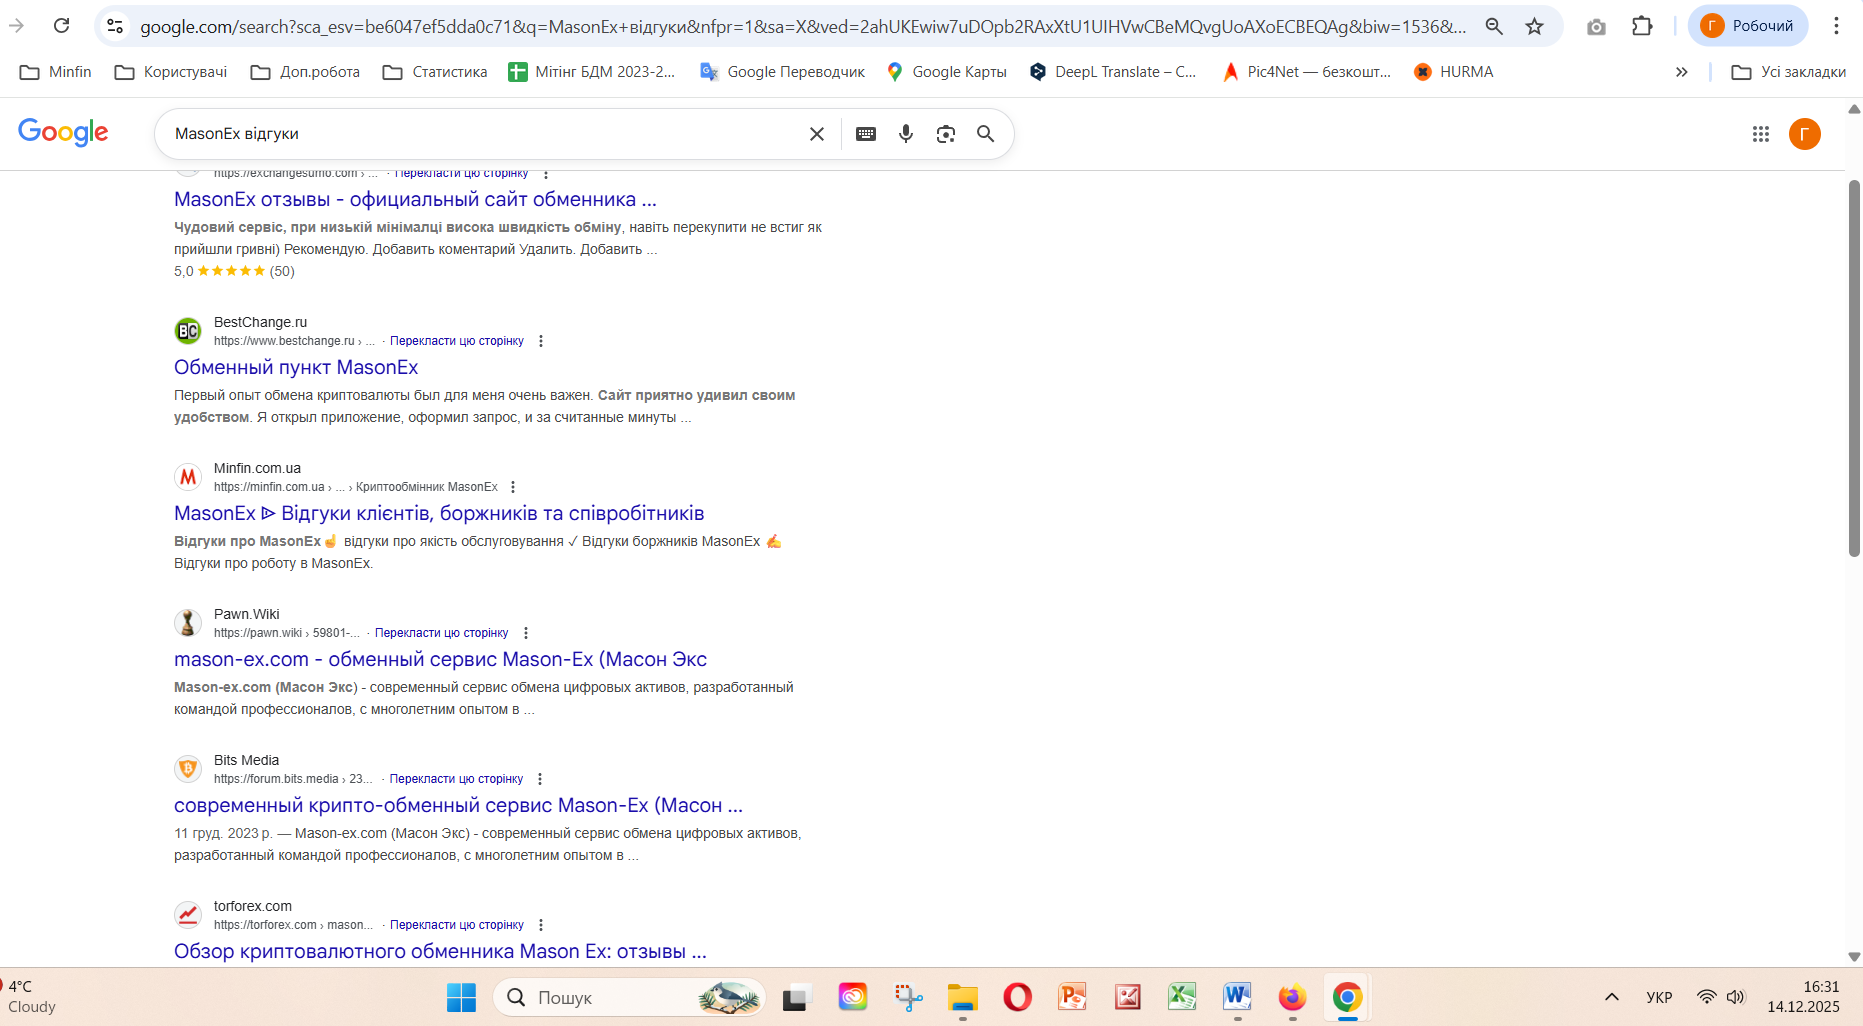Open современный крипто-обменный сервис Bits Media result
Image resolution: width=1863 pixels, height=1026 pixels.
[x=458, y=805]
